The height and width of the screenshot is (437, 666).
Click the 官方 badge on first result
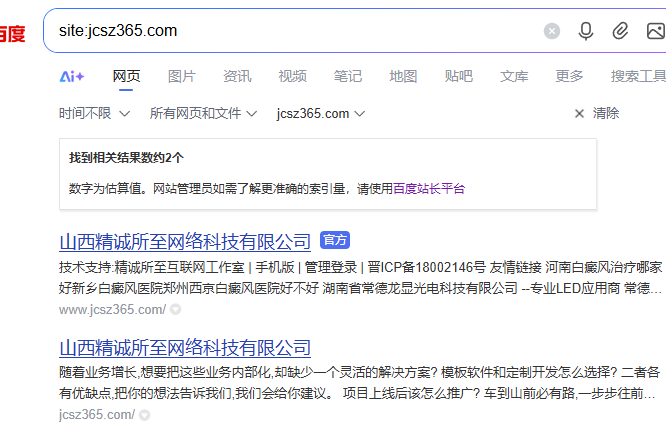[335, 240]
